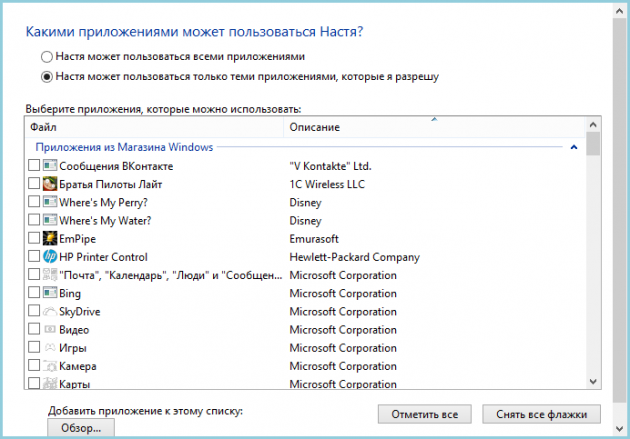Click the Отметить все button
Viewport: 630px width, 439px height.
coord(425,414)
